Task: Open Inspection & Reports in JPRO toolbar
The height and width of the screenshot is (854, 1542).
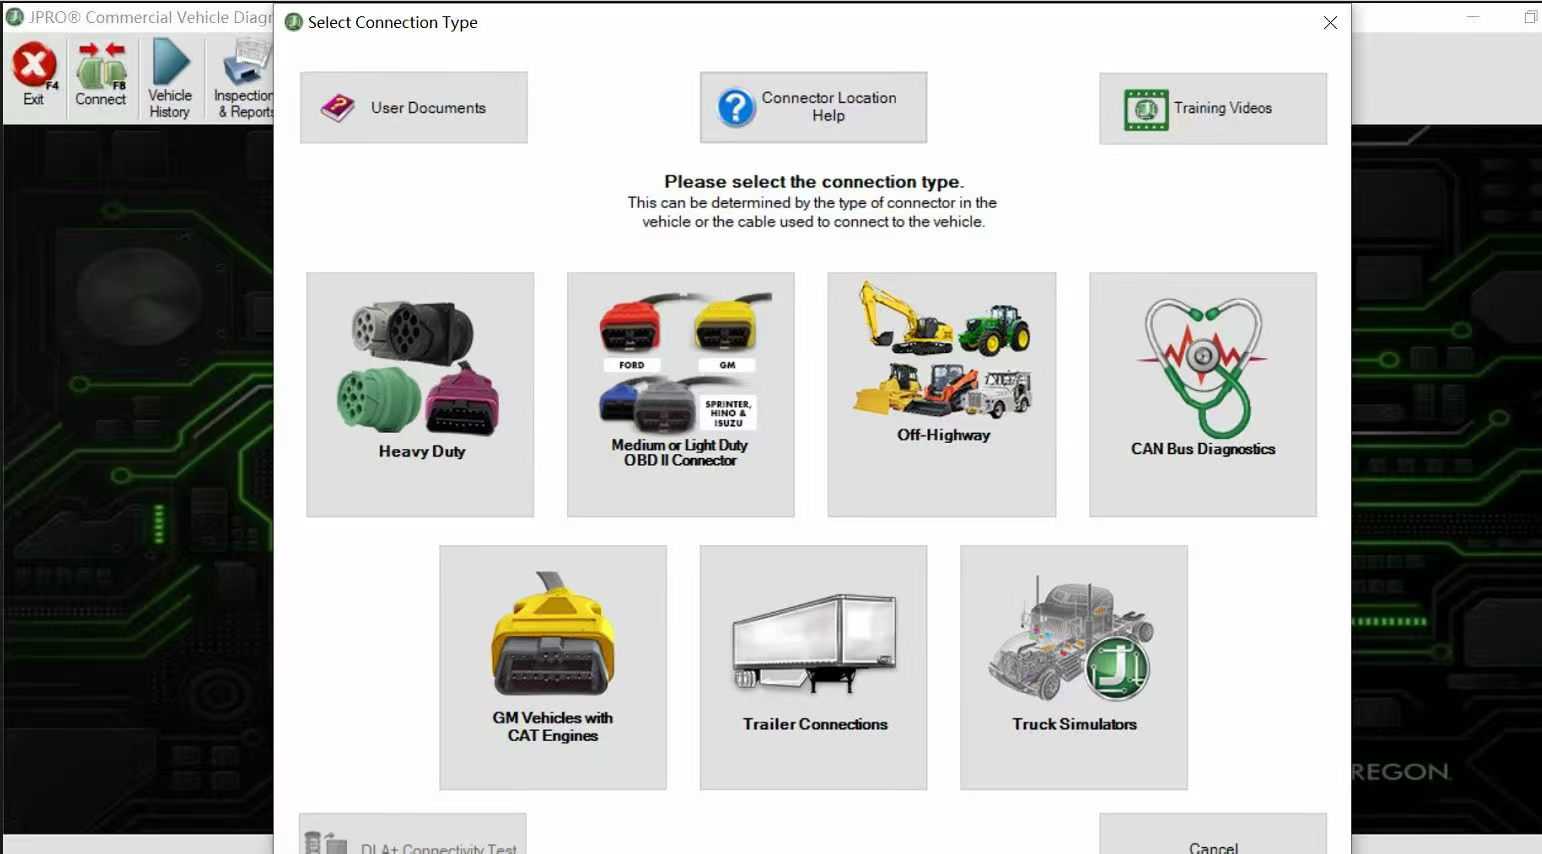Action: (x=243, y=78)
